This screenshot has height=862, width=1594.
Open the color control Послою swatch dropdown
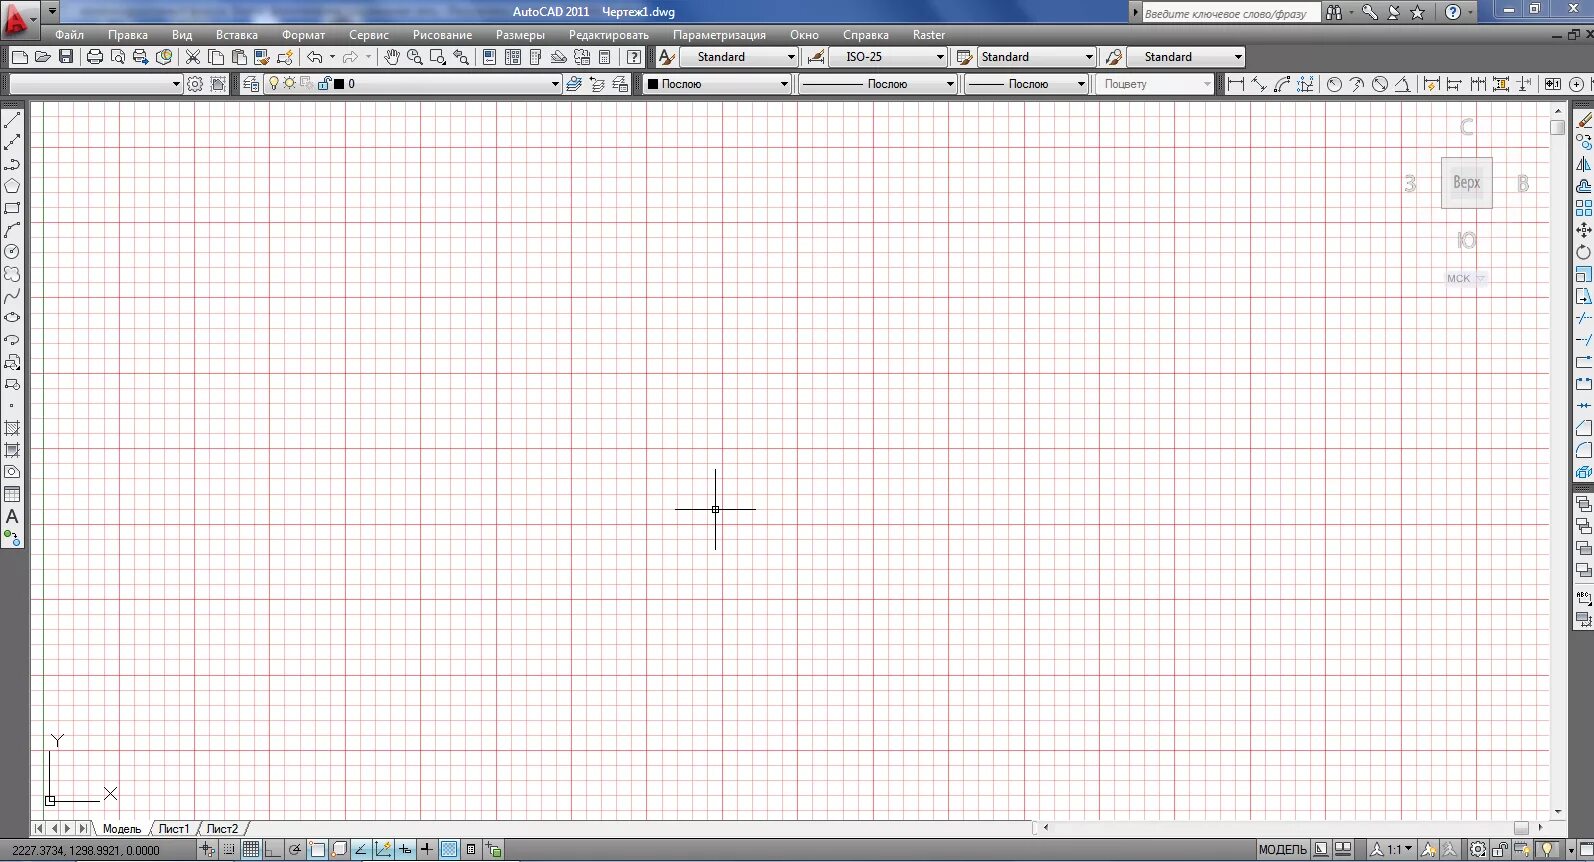click(717, 84)
